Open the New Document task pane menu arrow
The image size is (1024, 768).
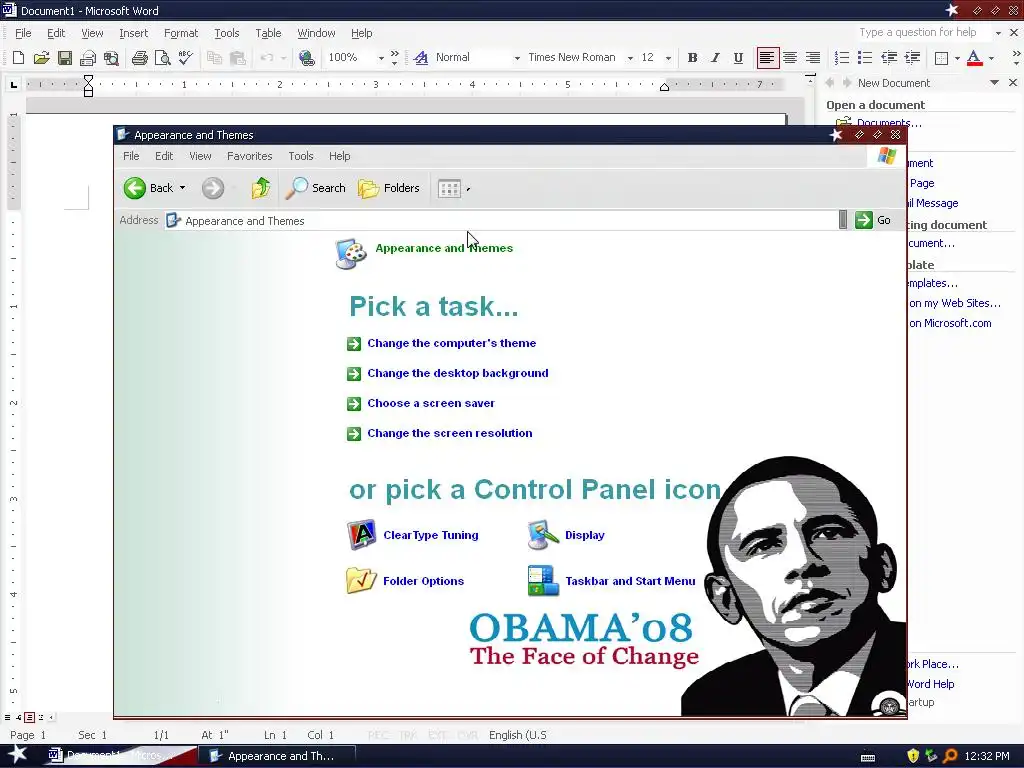[x=994, y=82]
